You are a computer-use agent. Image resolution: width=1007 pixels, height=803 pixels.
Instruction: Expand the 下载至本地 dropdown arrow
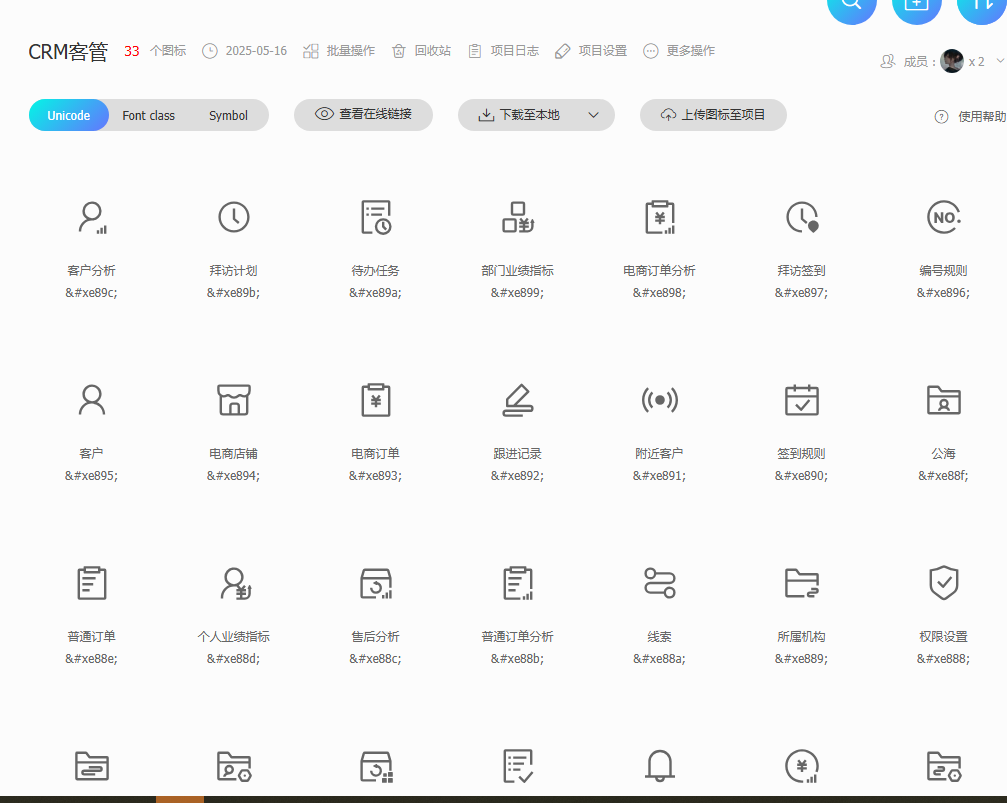(593, 115)
